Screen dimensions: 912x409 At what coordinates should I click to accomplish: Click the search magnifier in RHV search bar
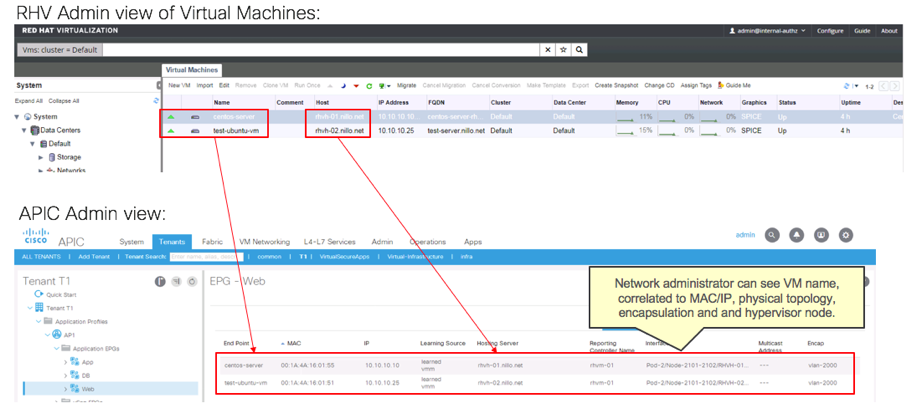580,50
